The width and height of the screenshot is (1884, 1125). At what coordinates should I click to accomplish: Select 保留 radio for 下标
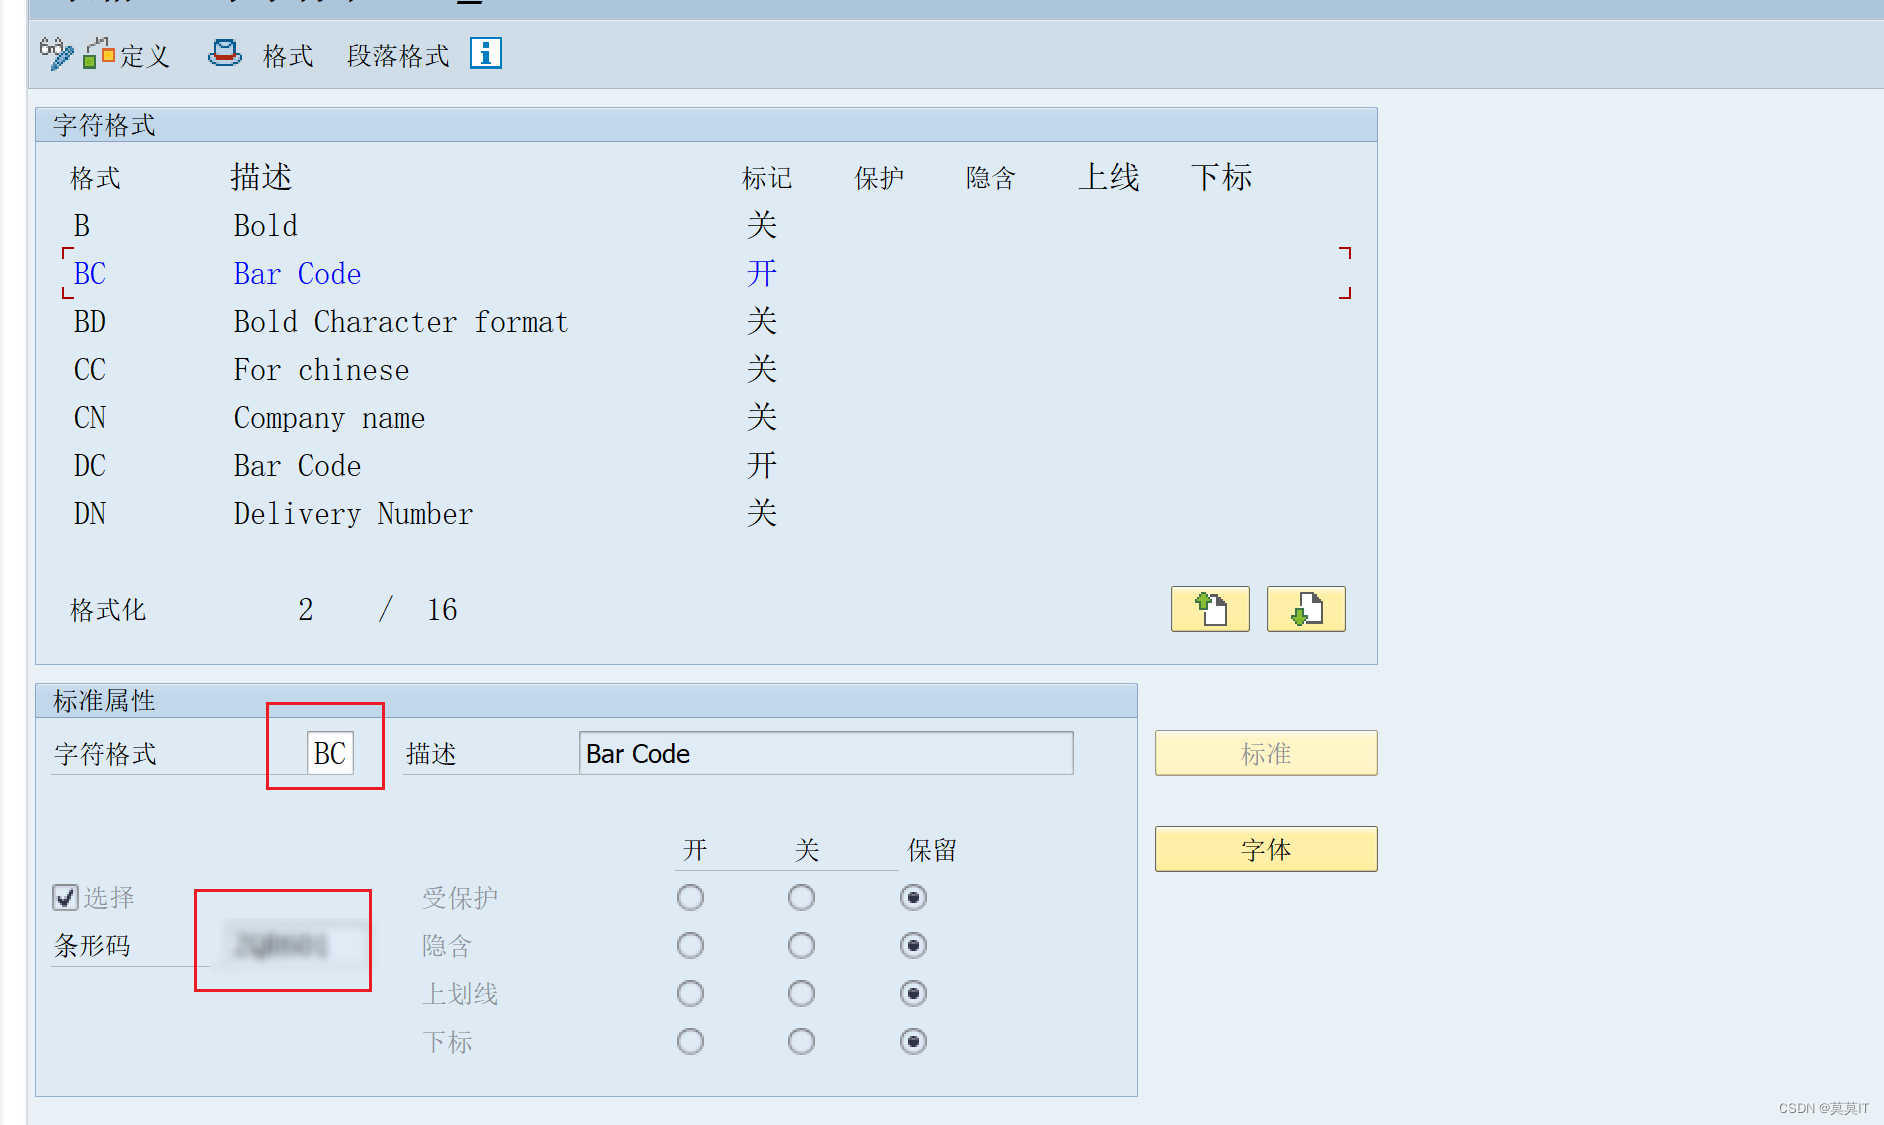pyautogui.click(x=913, y=1041)
